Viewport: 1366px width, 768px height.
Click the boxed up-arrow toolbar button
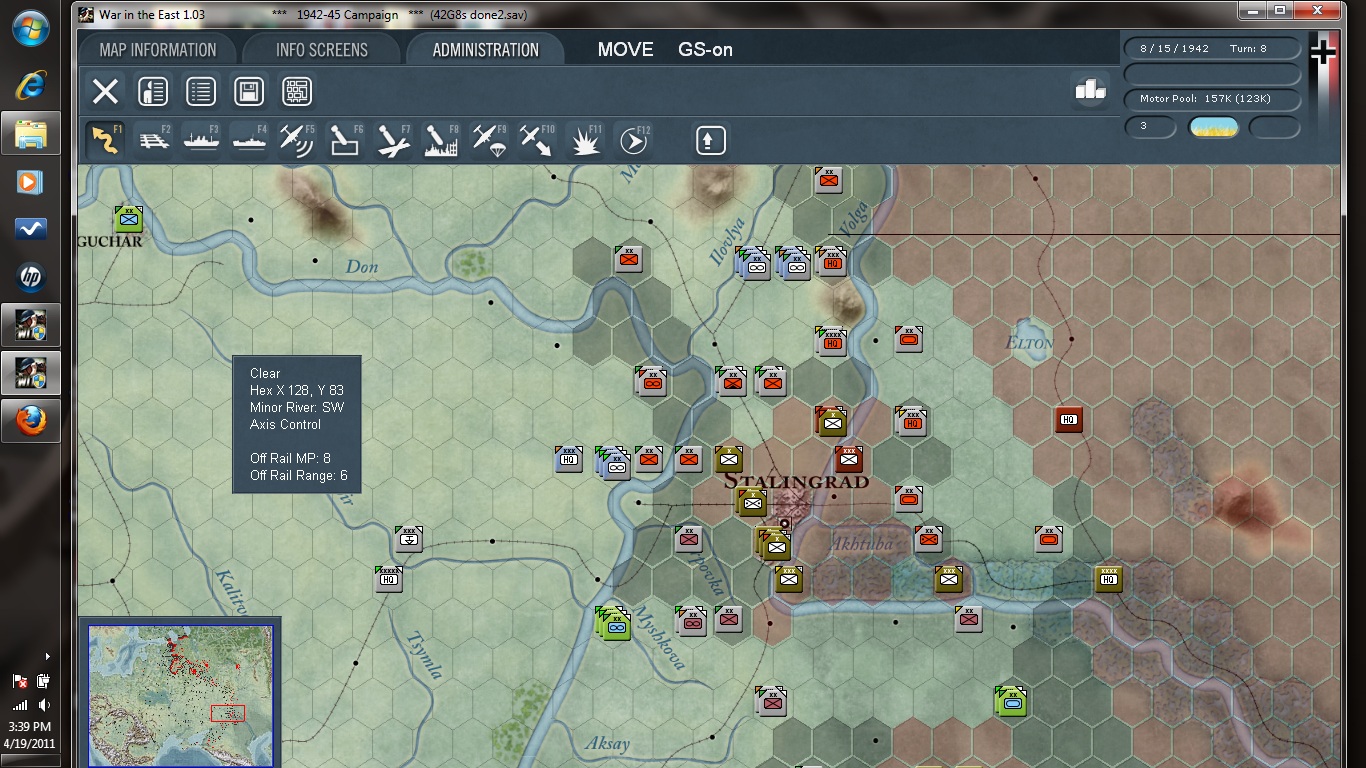pyautogui.click(x=710, y=140)
